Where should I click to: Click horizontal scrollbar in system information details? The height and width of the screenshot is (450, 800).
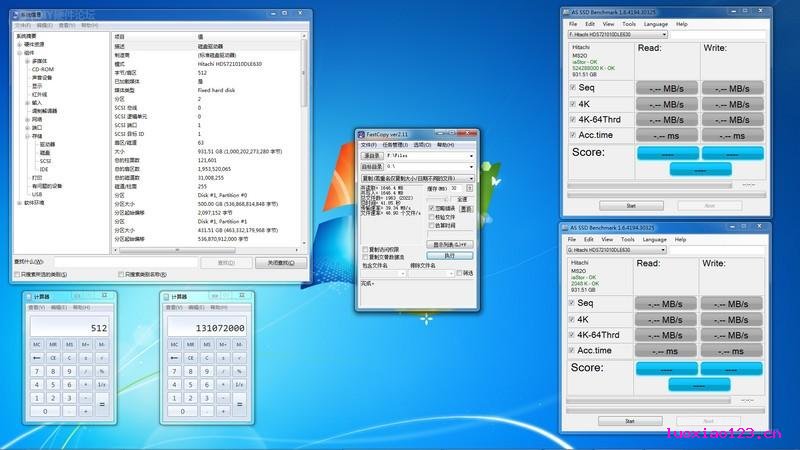coord(206,250)
